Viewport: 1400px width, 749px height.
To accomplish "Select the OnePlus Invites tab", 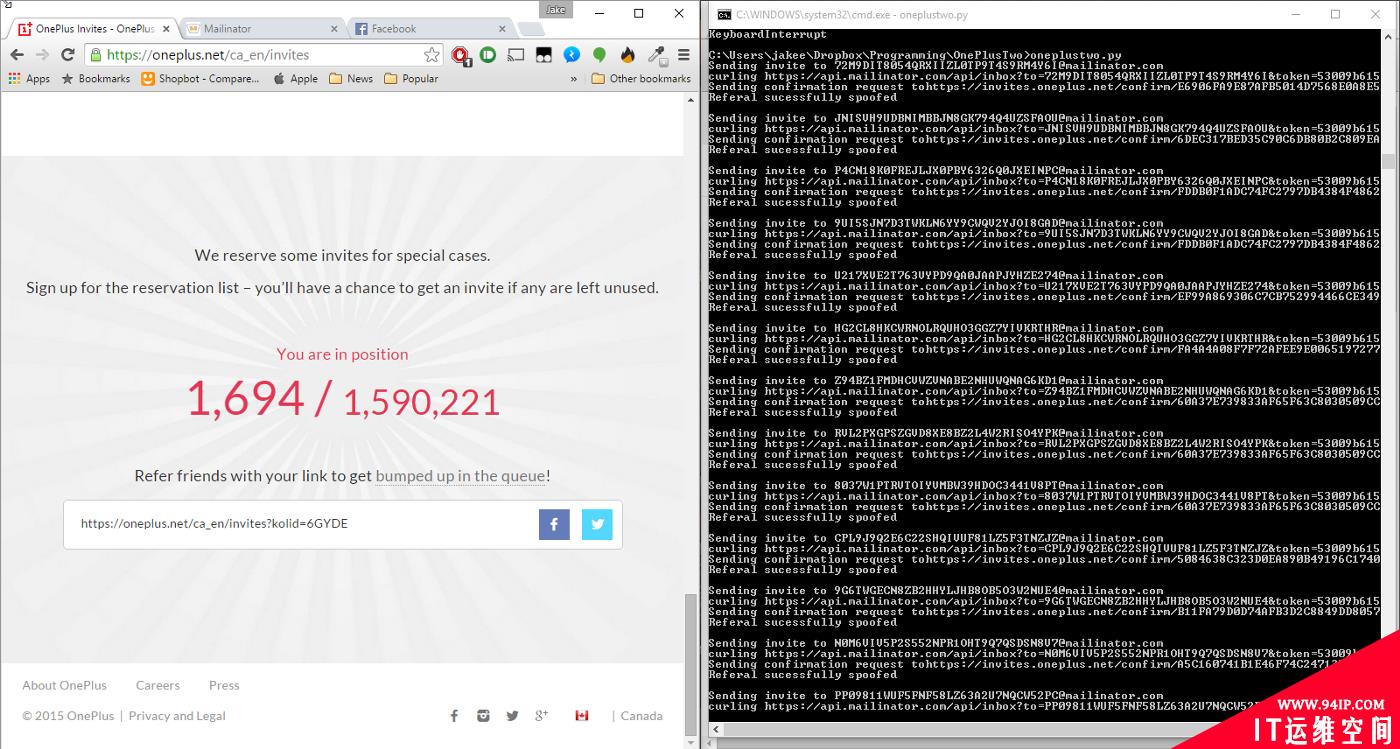I will [x=94, y=29].
